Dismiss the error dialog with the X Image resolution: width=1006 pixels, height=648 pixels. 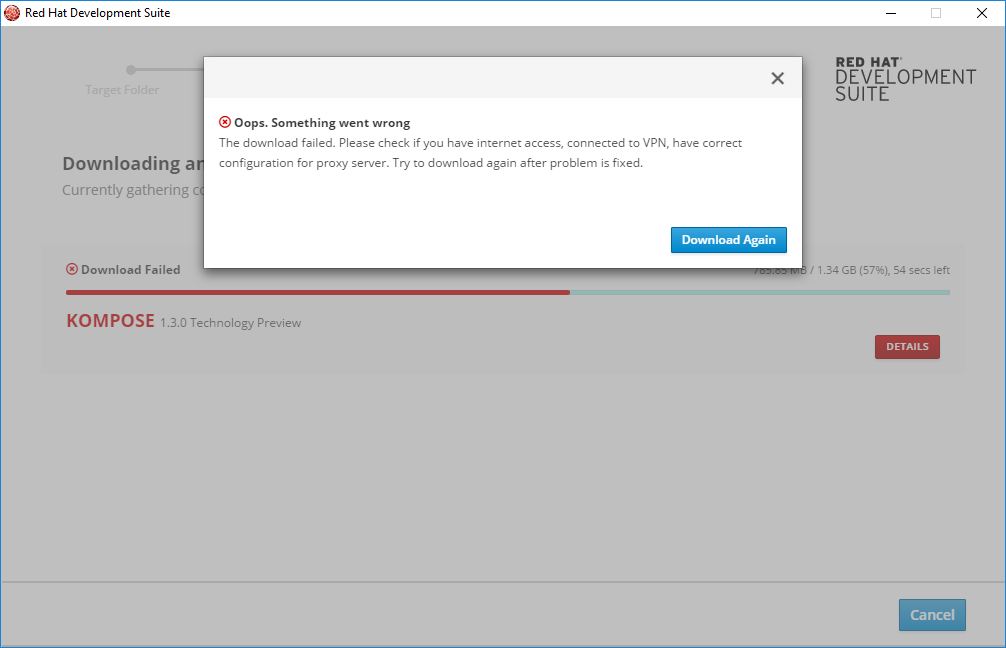pyautogui.click(x=777, y=77)
